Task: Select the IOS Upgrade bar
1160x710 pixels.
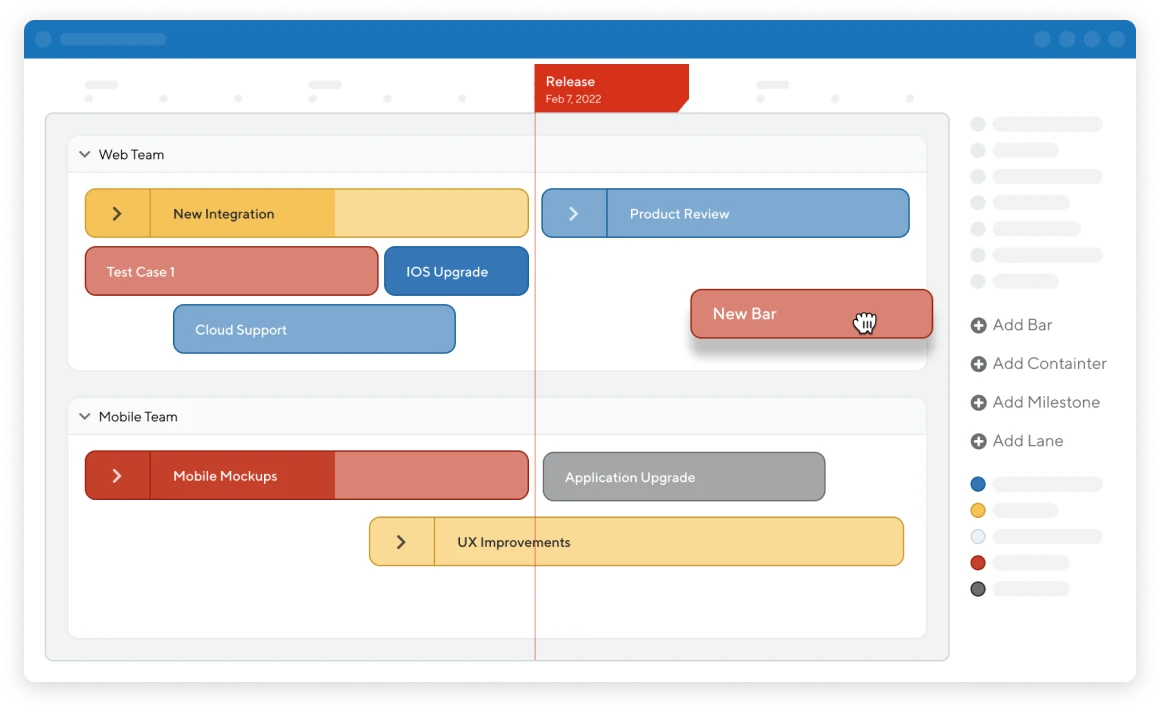Action: [456, 271]
